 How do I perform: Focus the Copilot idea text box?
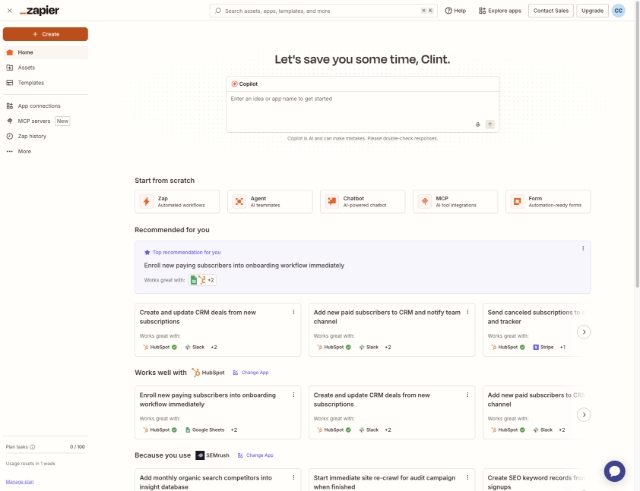(362, 106)
